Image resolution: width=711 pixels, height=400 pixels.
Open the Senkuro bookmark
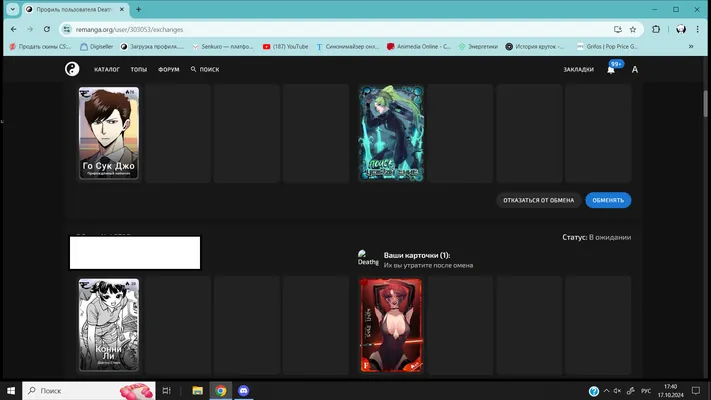[223, 46]
